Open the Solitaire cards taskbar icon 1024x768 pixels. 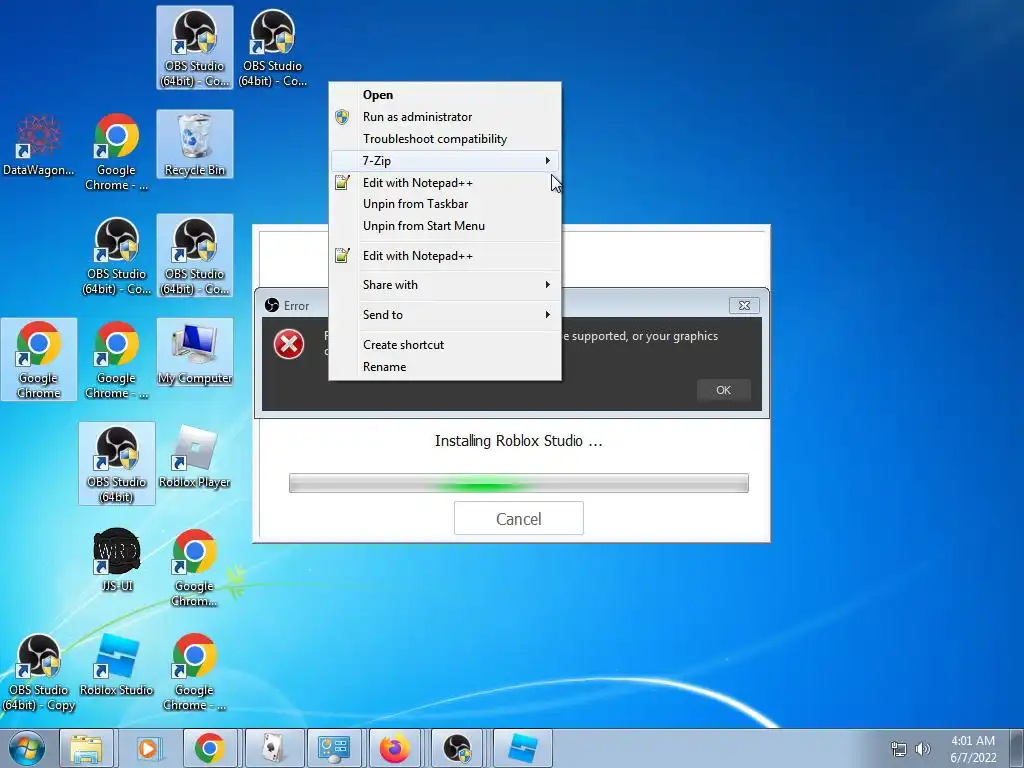(x=272, y=748)
